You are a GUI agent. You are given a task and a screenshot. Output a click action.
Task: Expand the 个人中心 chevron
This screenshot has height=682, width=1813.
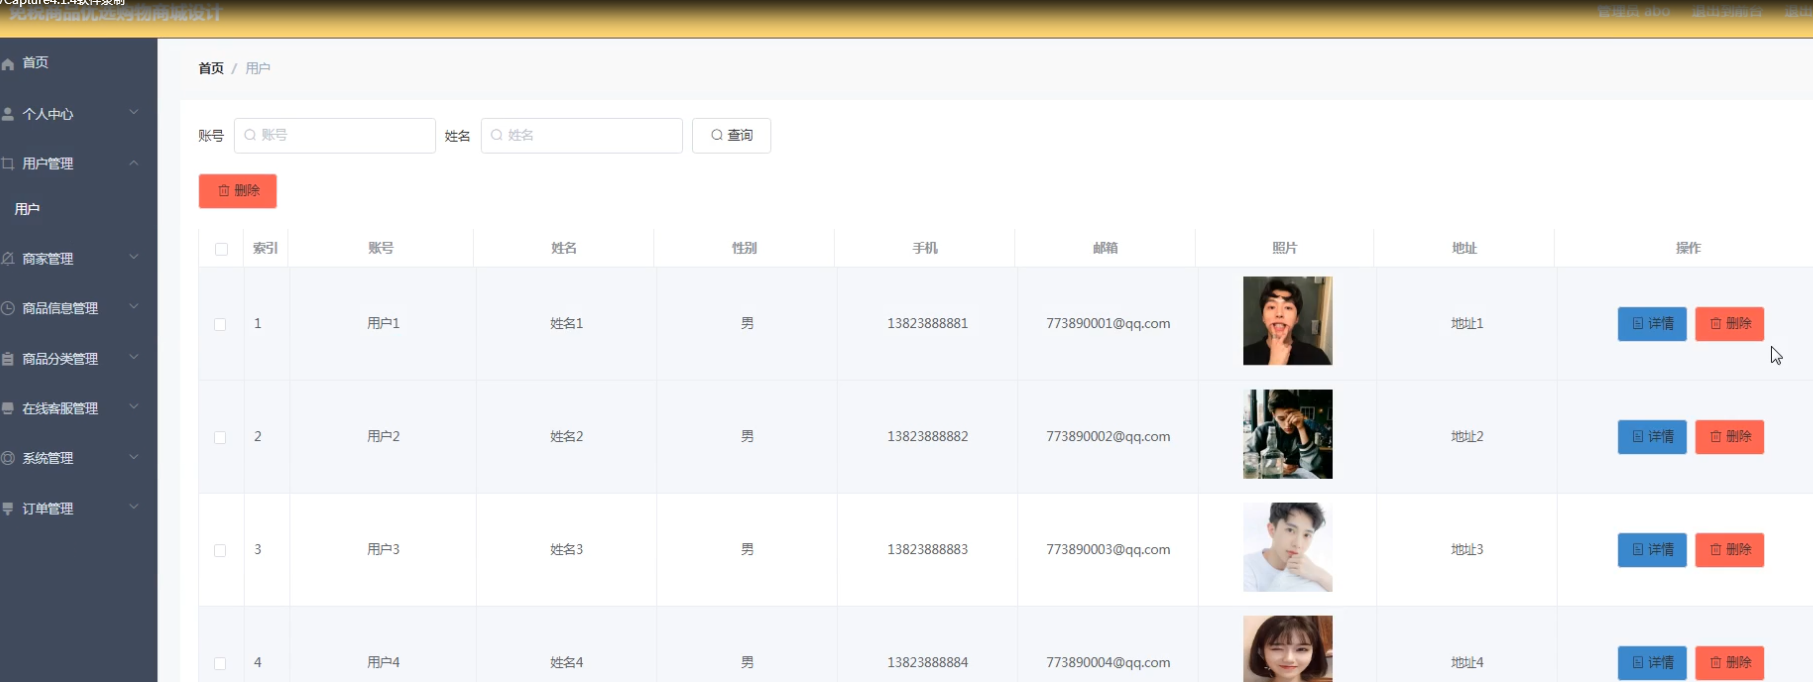[134, 112]
